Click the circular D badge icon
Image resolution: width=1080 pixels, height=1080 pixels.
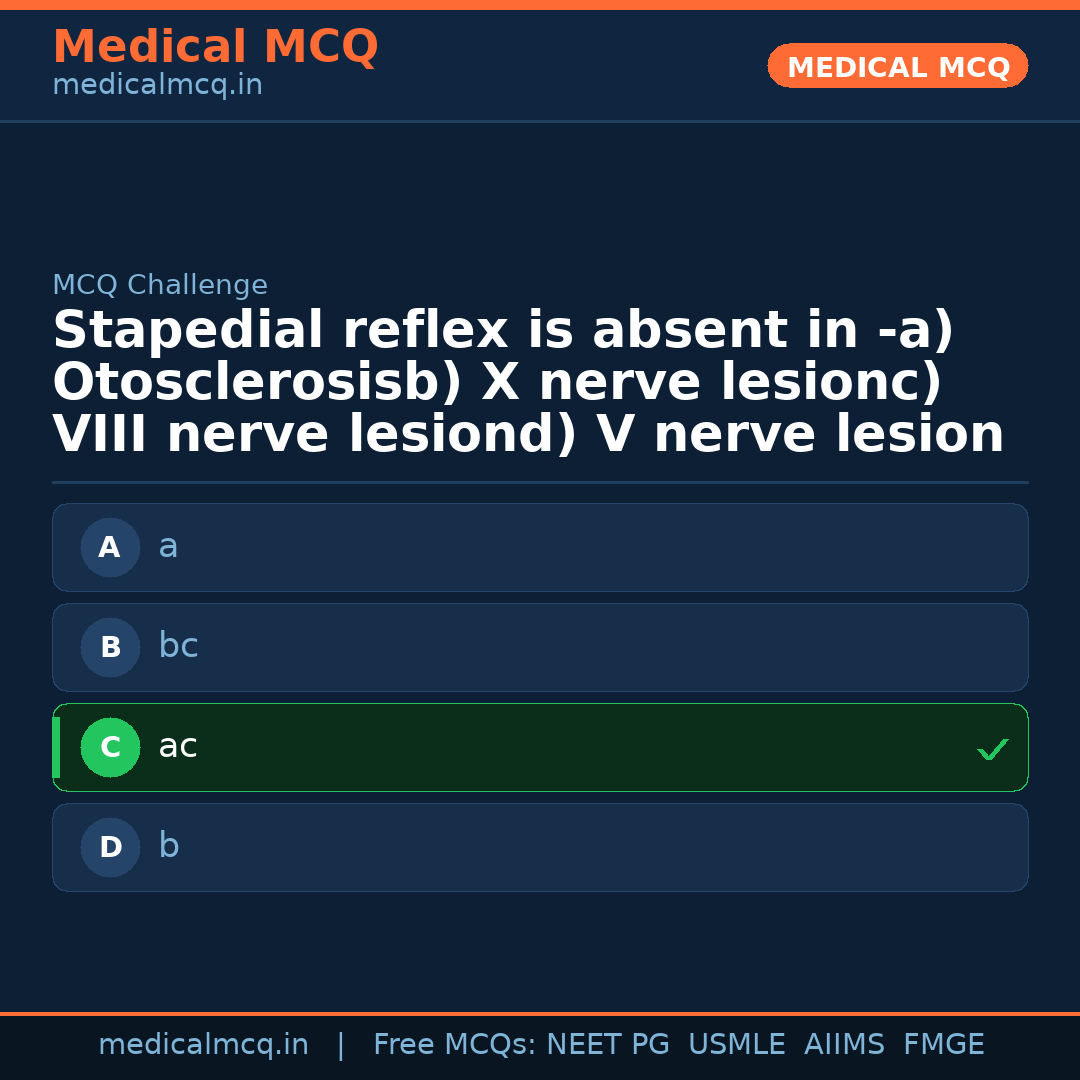coord(110,847)
